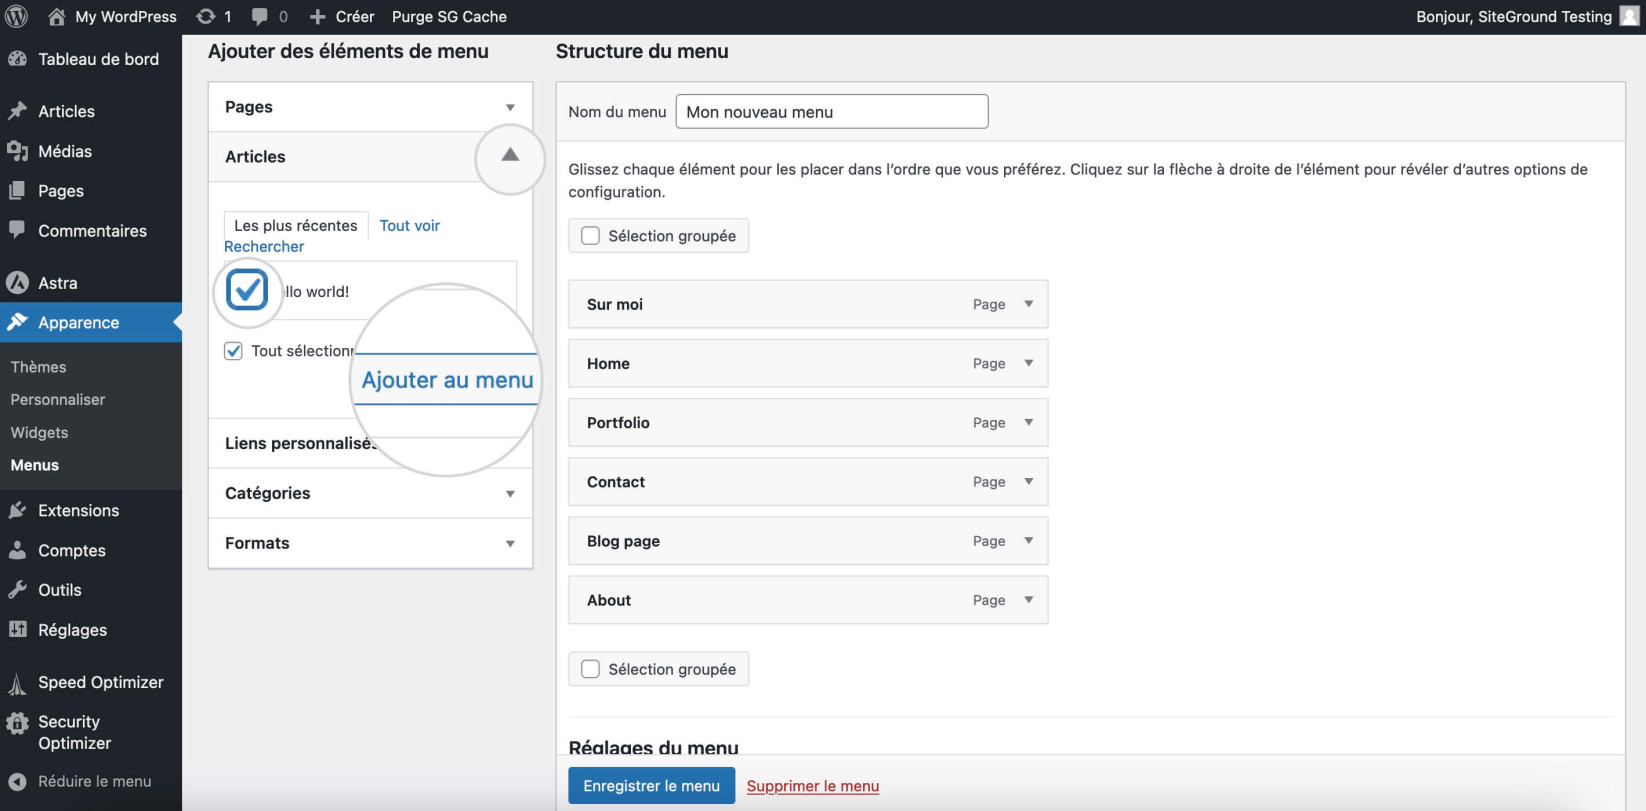The height and width of the screenshot is (811, 1646).
Task: Expand the Sur moi menu item
Action: pyautogui.click(x=1028, y=304)
